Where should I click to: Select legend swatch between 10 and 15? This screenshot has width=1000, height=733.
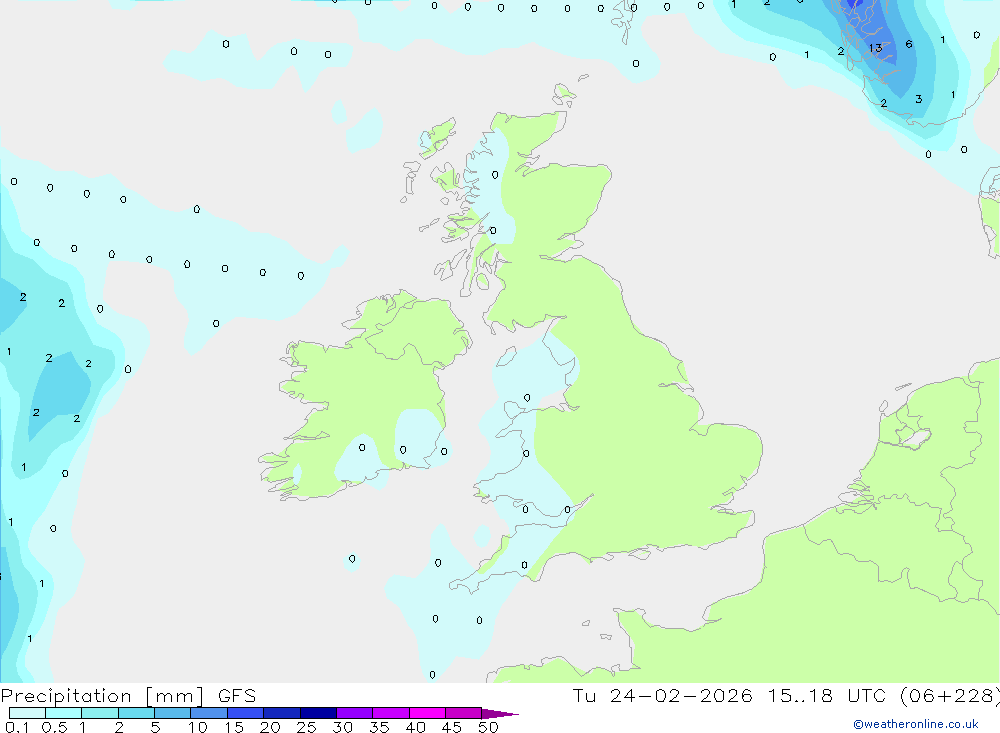tap(209, 713)
